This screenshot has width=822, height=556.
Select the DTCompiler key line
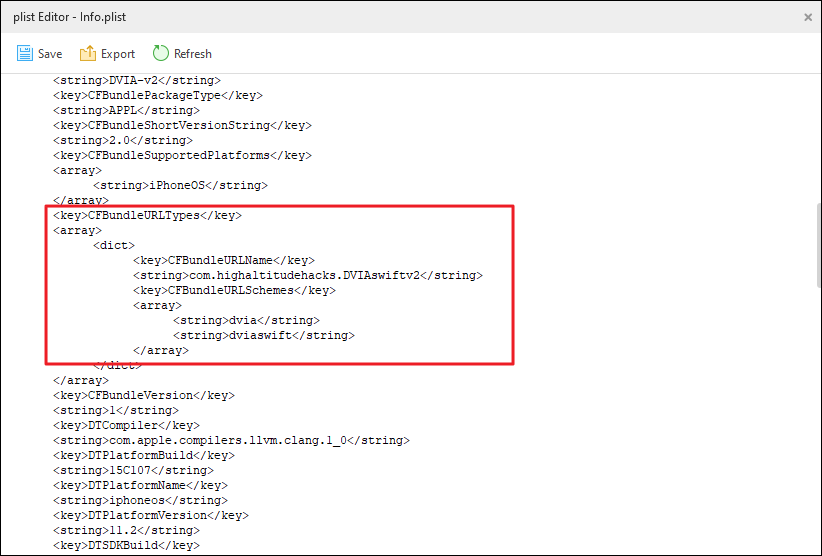[x=126, y=426]
